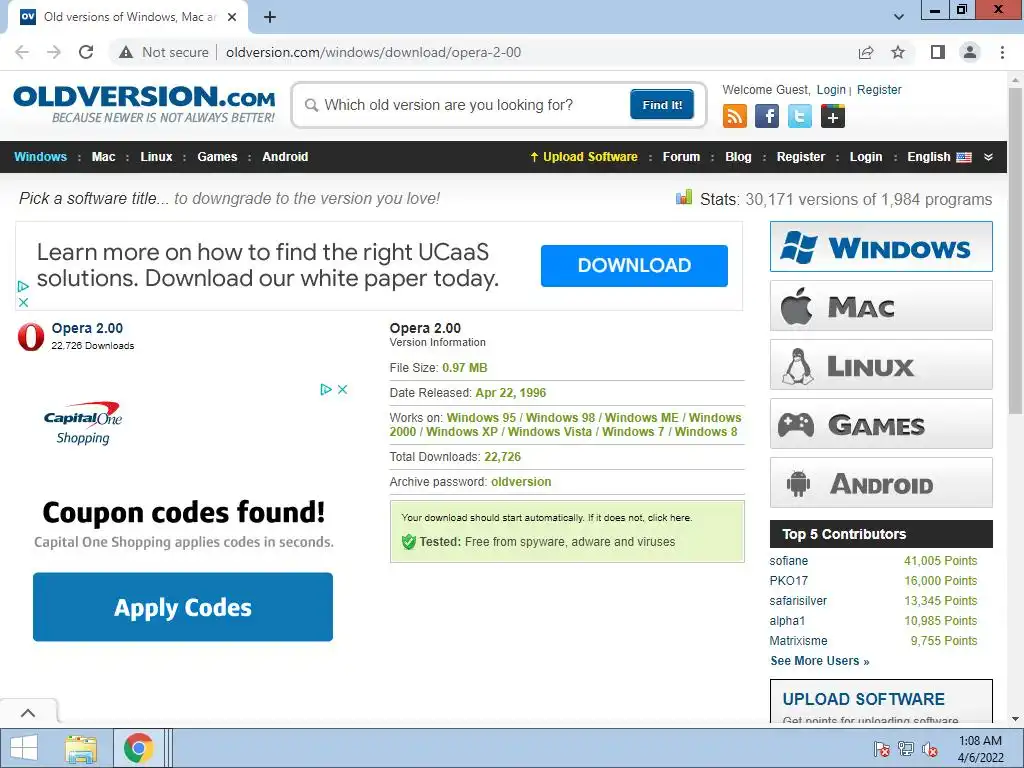The height and width of the screenshot is (768, 1024).
Task: Click the Twitter bird icon
Action: (x=799, y=116)
